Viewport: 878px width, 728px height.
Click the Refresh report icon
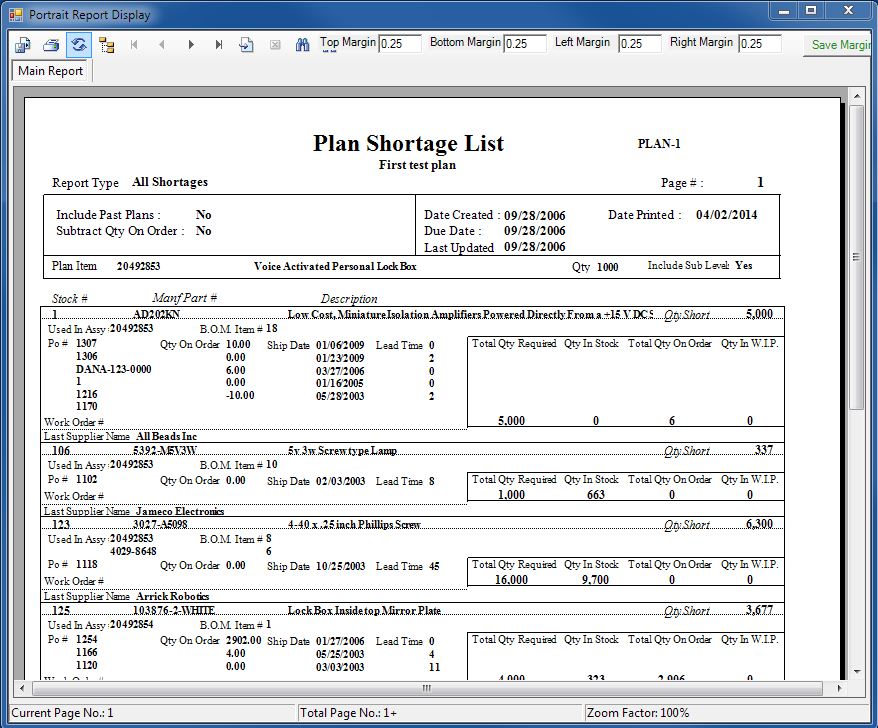click(x=79, y=45)
